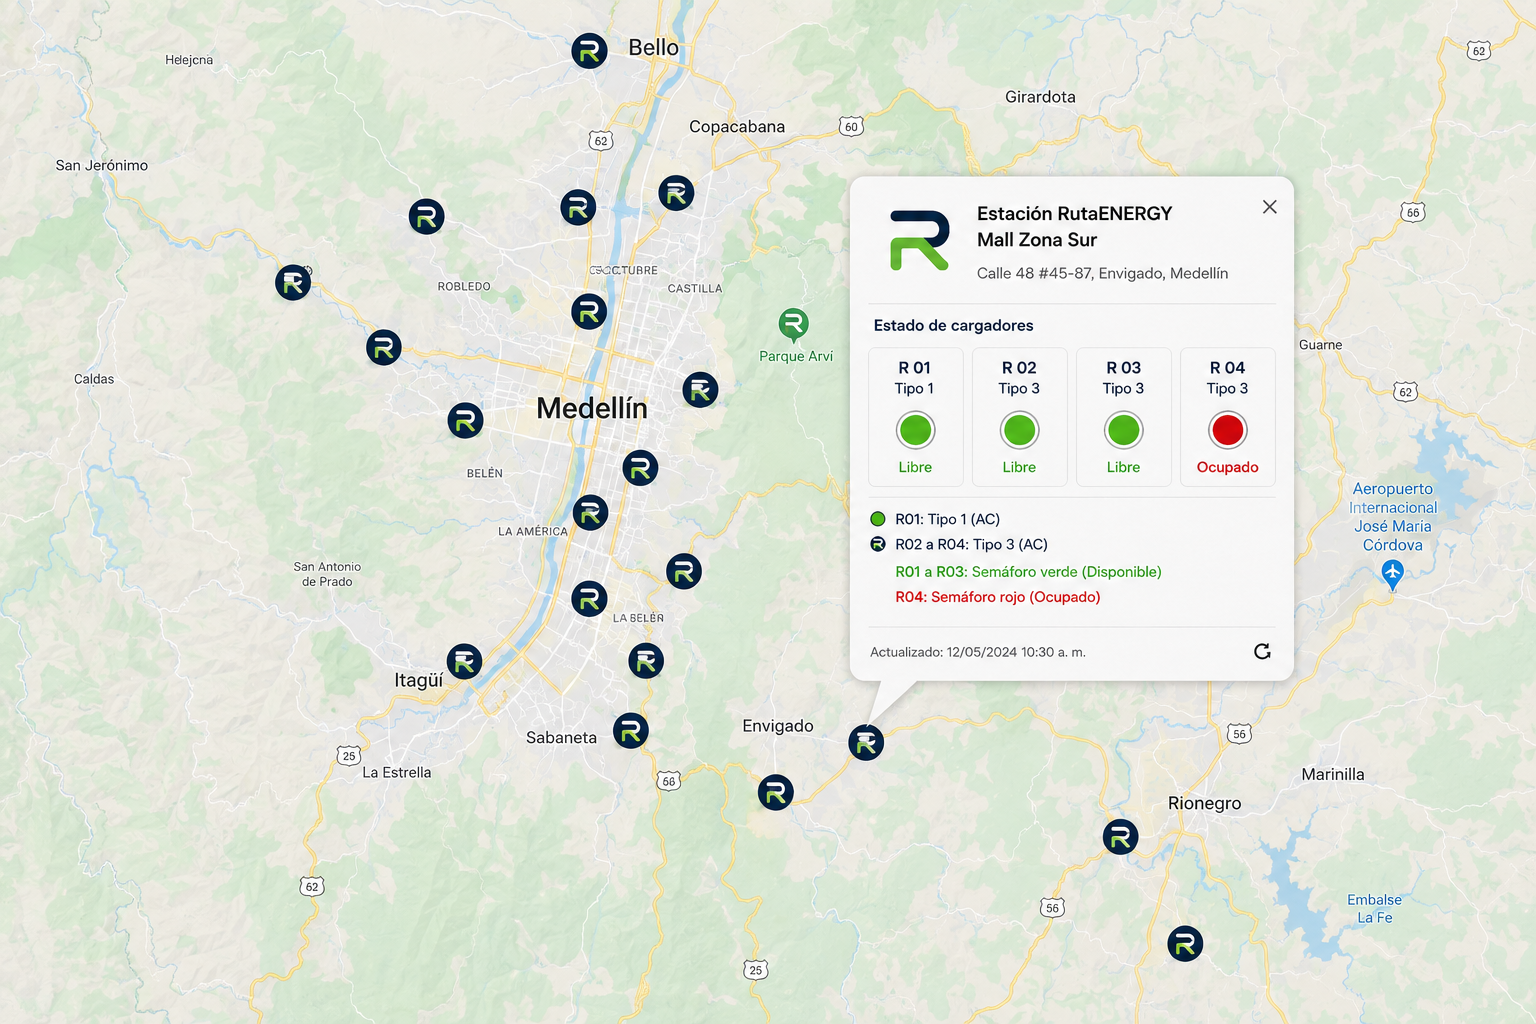Click the station marker west of Rionegro
The image size is (1536, 1024).
pos(1120,836)
